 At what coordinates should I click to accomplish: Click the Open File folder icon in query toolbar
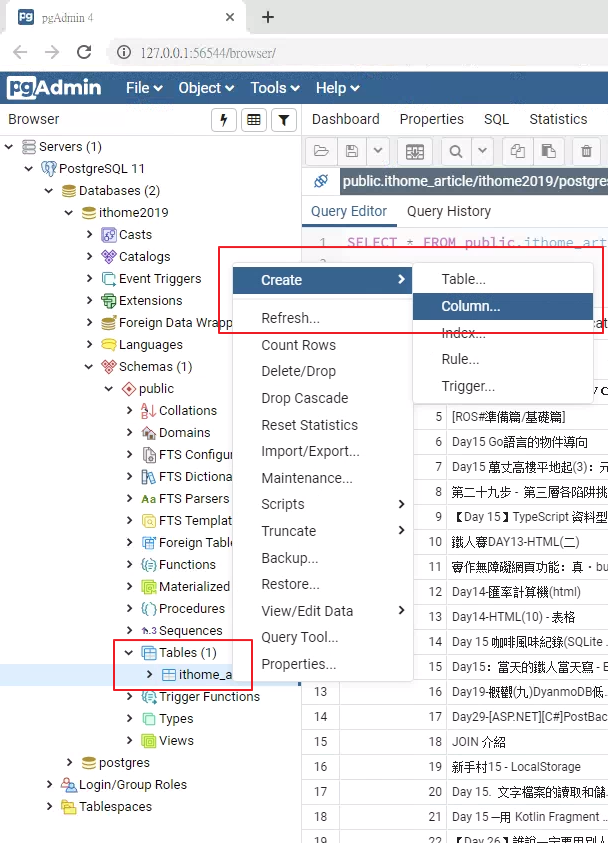[321, 151]
